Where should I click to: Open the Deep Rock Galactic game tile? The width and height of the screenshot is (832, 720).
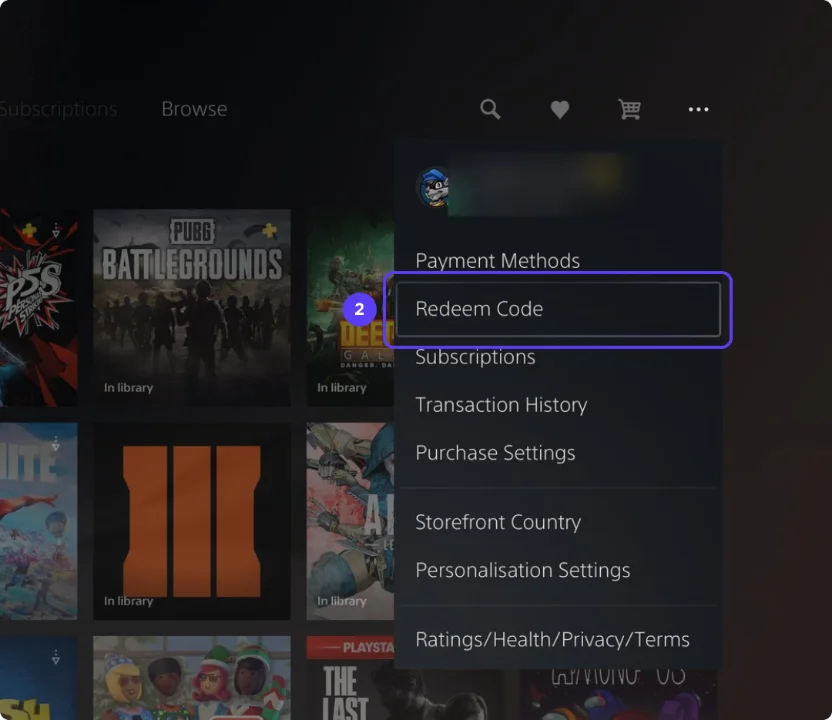[x=350, y=308]
